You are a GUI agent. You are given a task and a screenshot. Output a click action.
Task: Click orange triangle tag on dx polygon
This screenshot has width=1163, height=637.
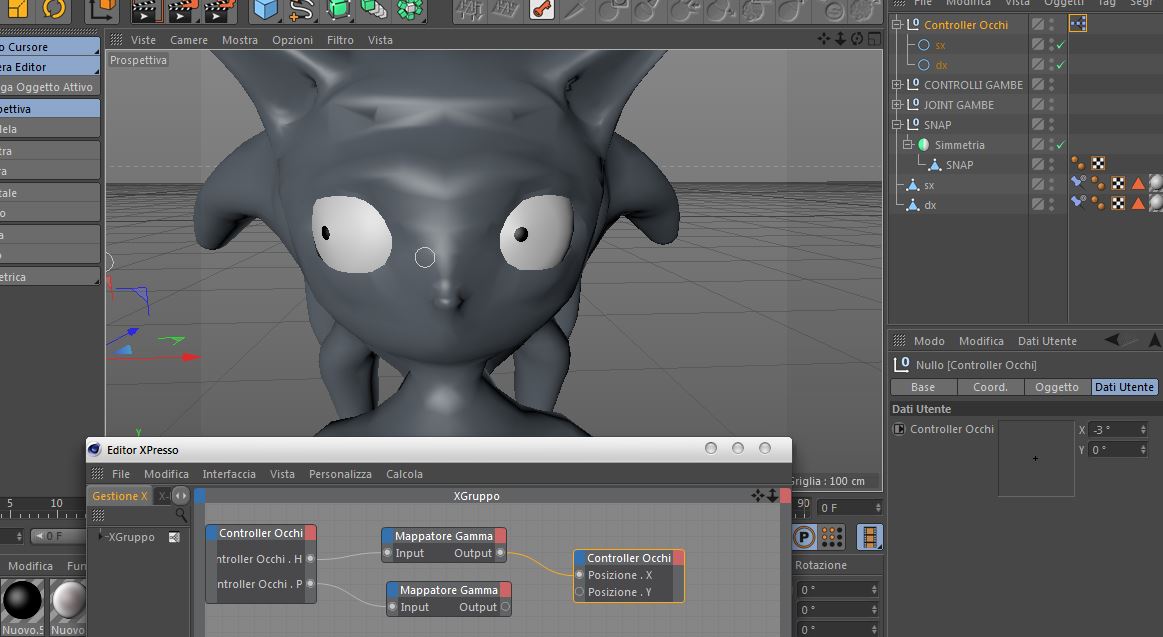point(1138,202)
